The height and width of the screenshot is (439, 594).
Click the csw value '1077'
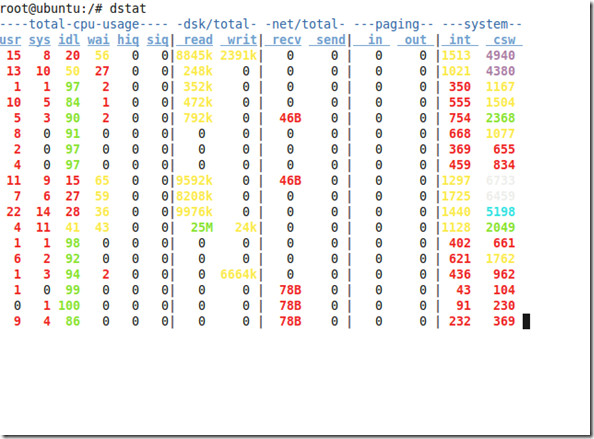[x=500, y=133]
